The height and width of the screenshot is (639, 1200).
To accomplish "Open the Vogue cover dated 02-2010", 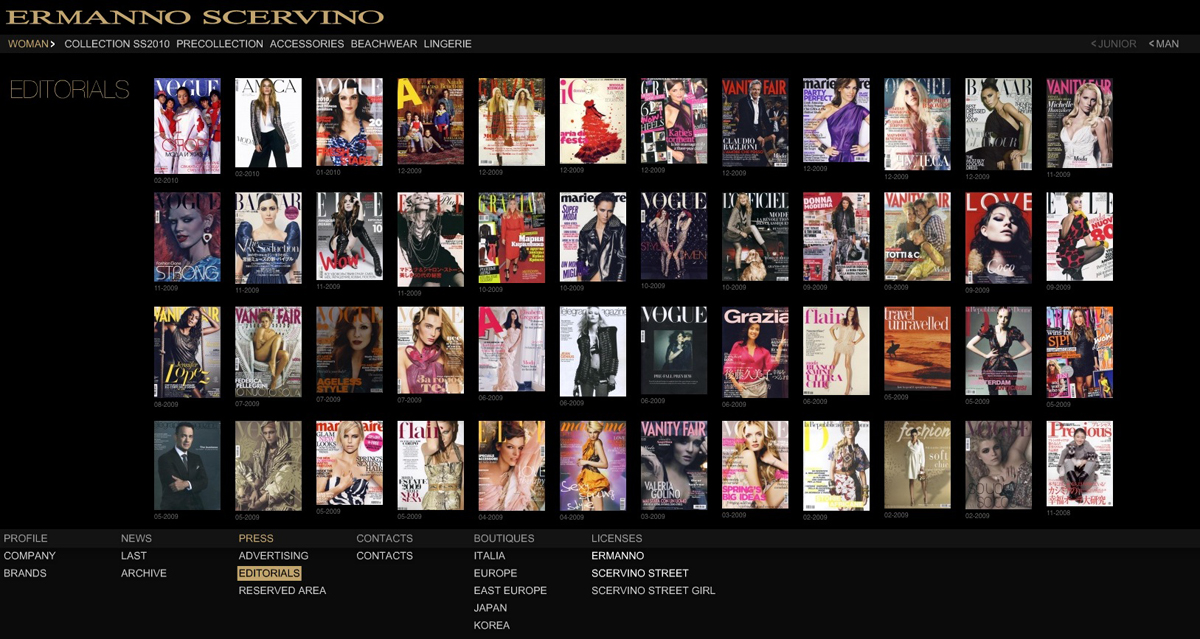I will [187, 125].
